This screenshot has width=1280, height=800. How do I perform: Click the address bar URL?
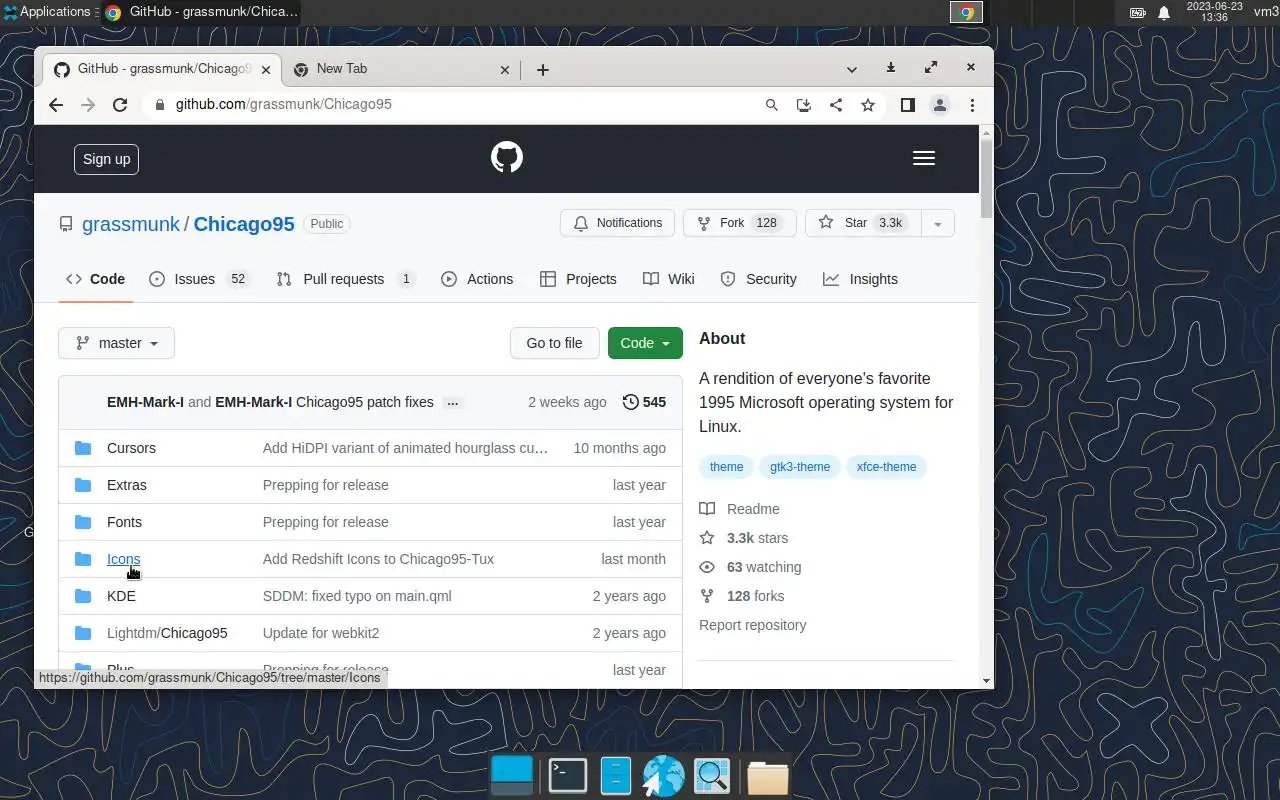(284, 104)
